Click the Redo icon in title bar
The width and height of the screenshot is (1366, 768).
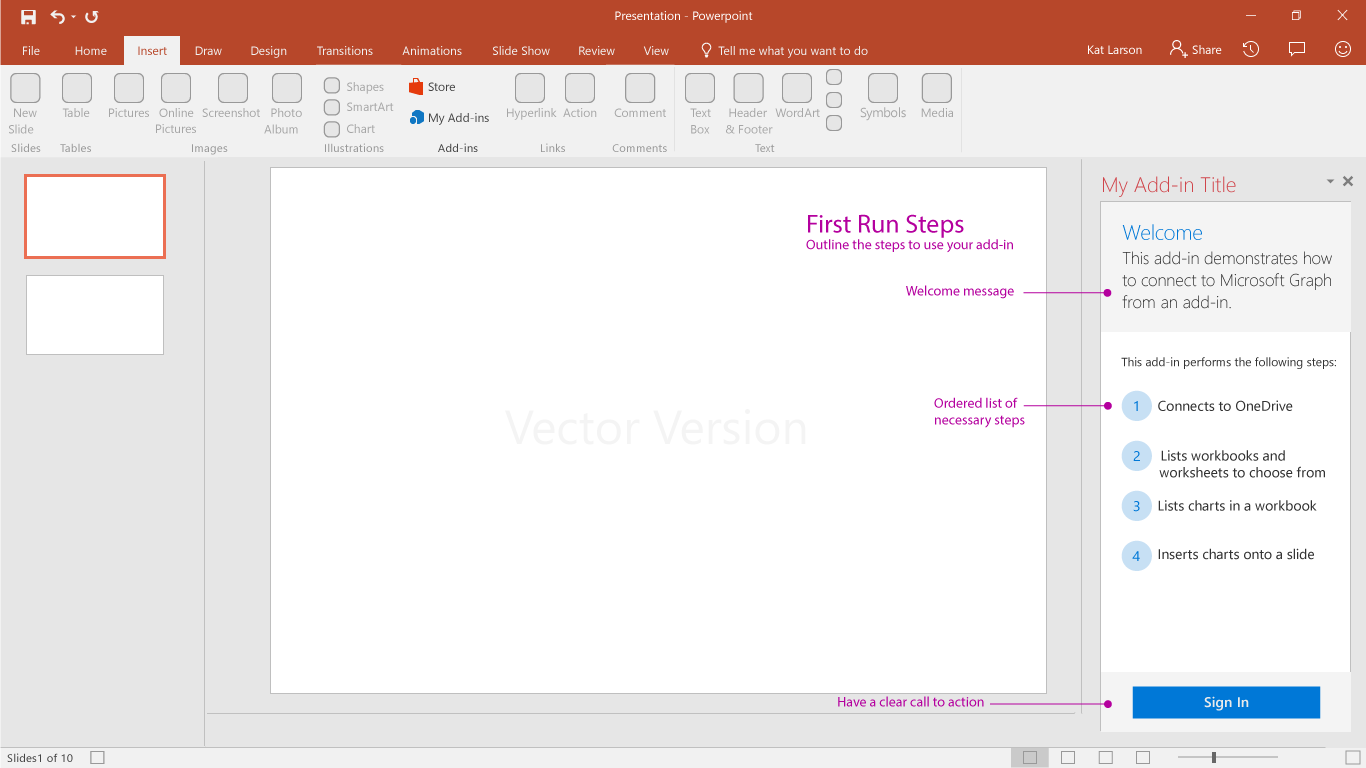coord(92,16)
